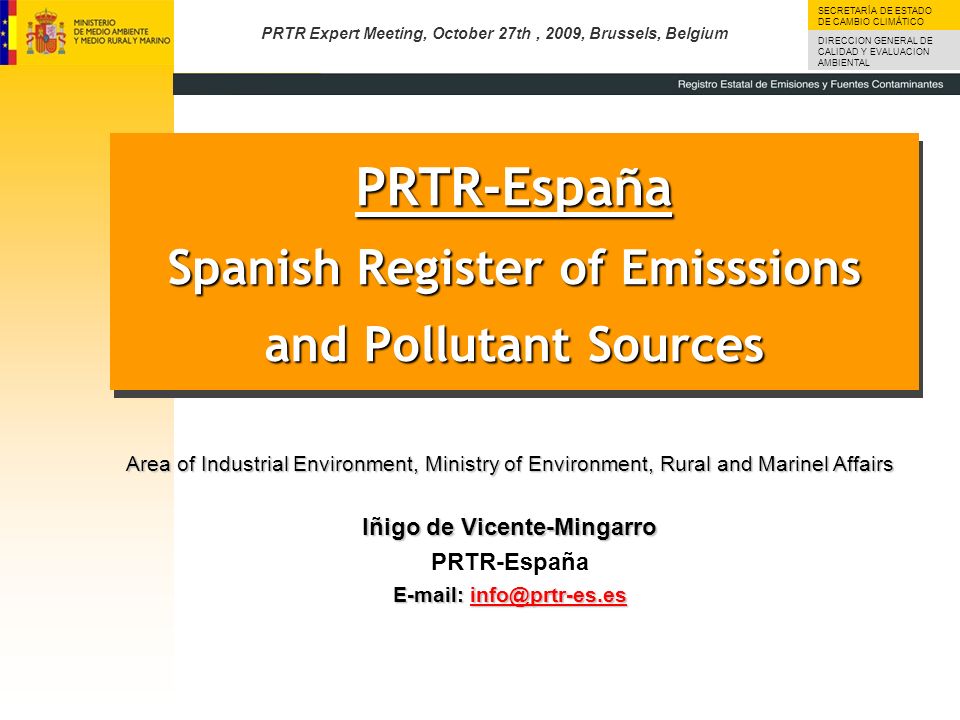Screen dimensions: 960x720
Task: Select the 'PRTR-España' underlined title
Action: pos(514,188)
